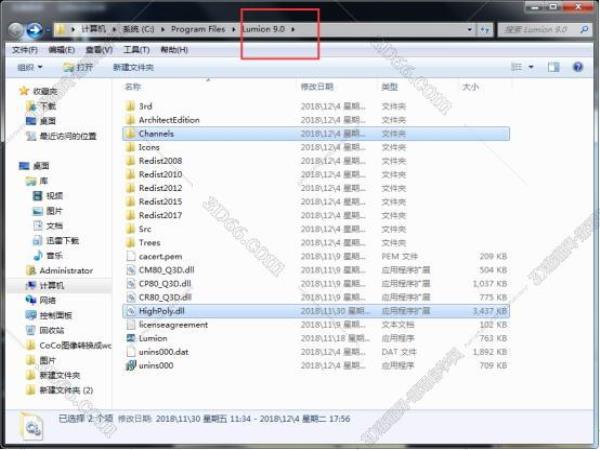Viewport: 600px width, 450px height.
Task: Open Administrator in the sidebar
Action: click(66, 271)
